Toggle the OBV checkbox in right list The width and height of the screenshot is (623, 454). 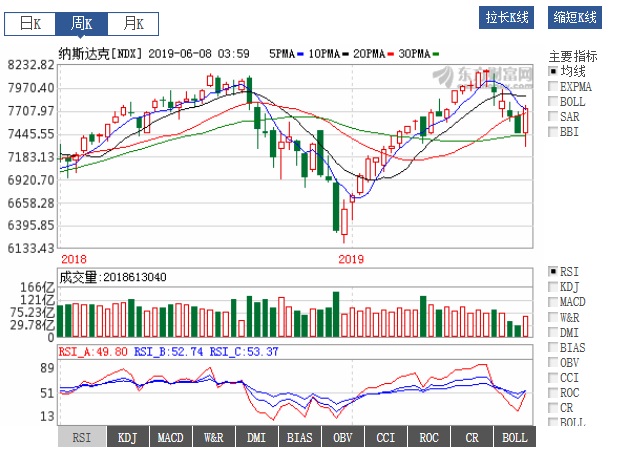[x=553, y=362]
